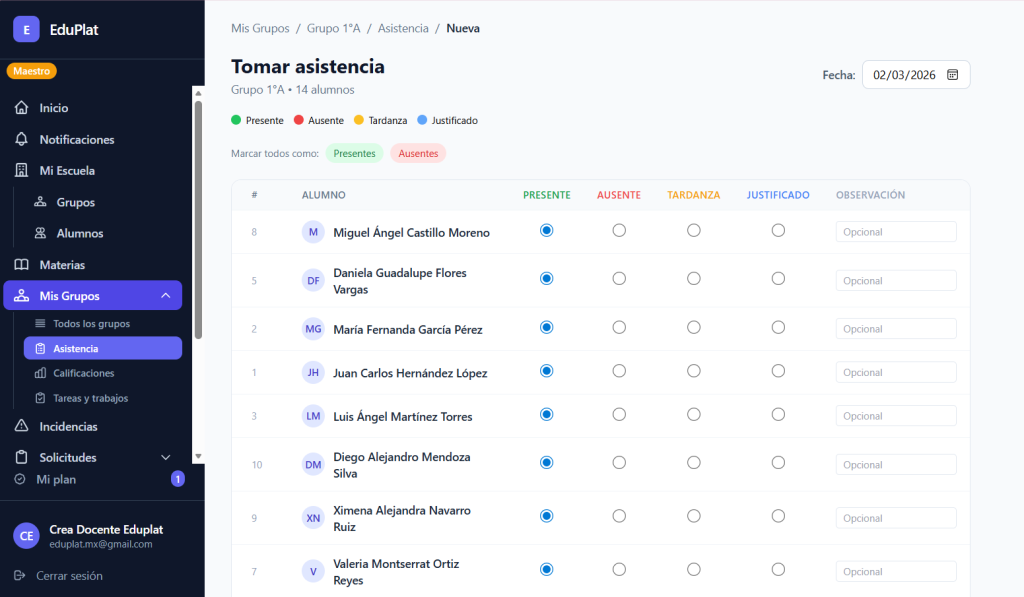Click observation field for María Fernanda García Pérez
The height and width of the screenshot is (597, 1024).
click(x=895, y=329)
